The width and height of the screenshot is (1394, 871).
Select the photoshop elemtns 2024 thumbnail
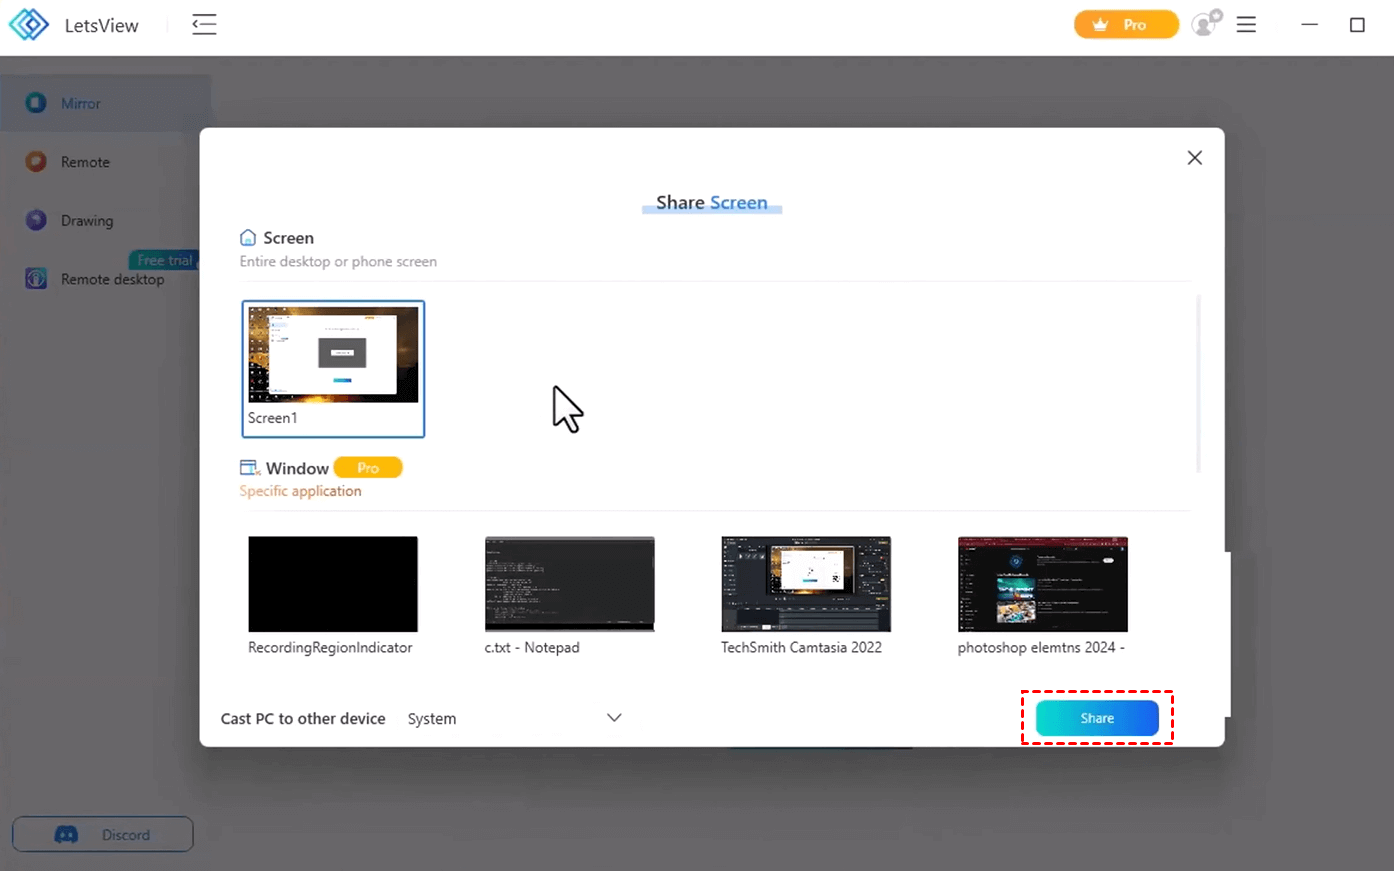point(1043,584)
